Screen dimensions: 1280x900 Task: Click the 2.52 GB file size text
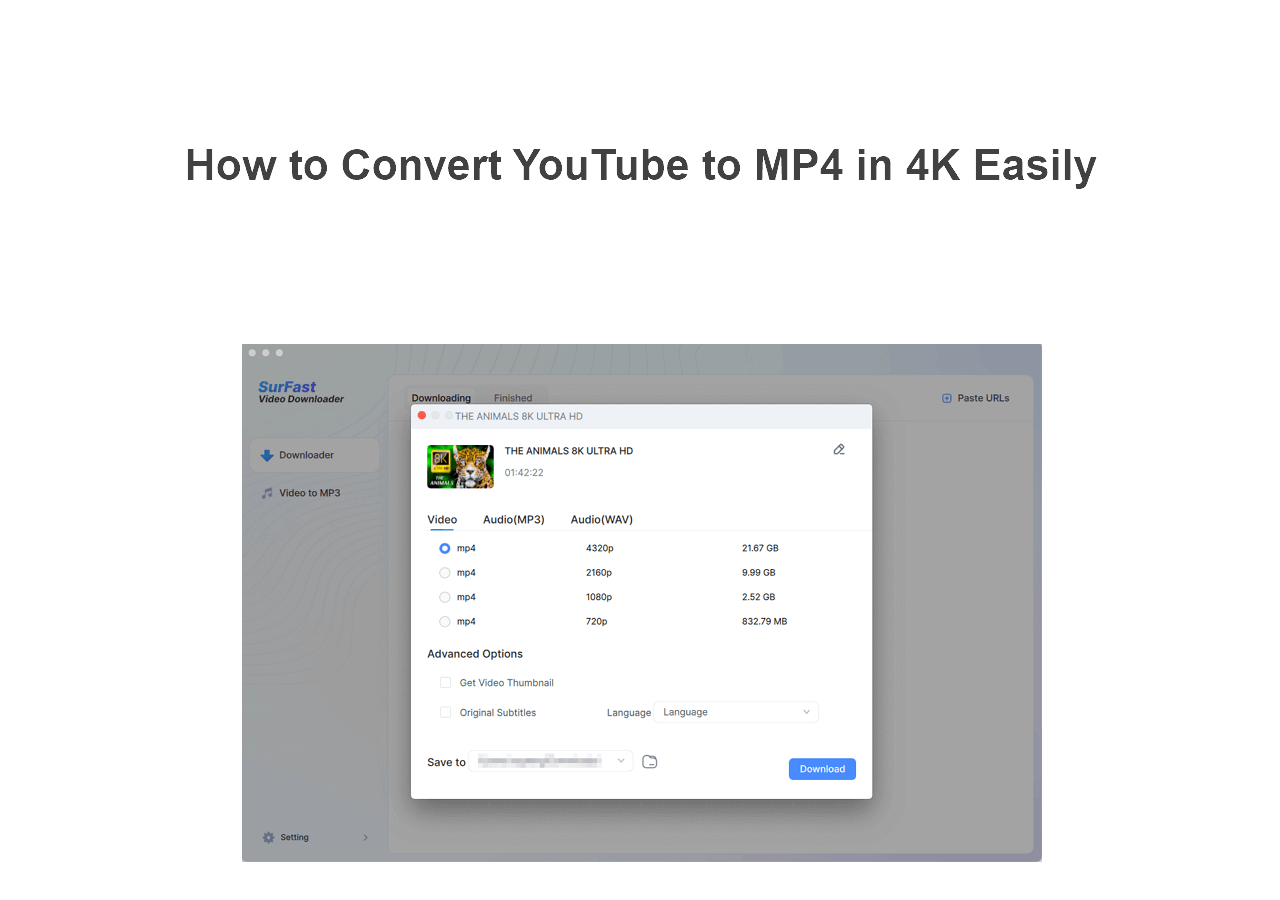(758, 597)
